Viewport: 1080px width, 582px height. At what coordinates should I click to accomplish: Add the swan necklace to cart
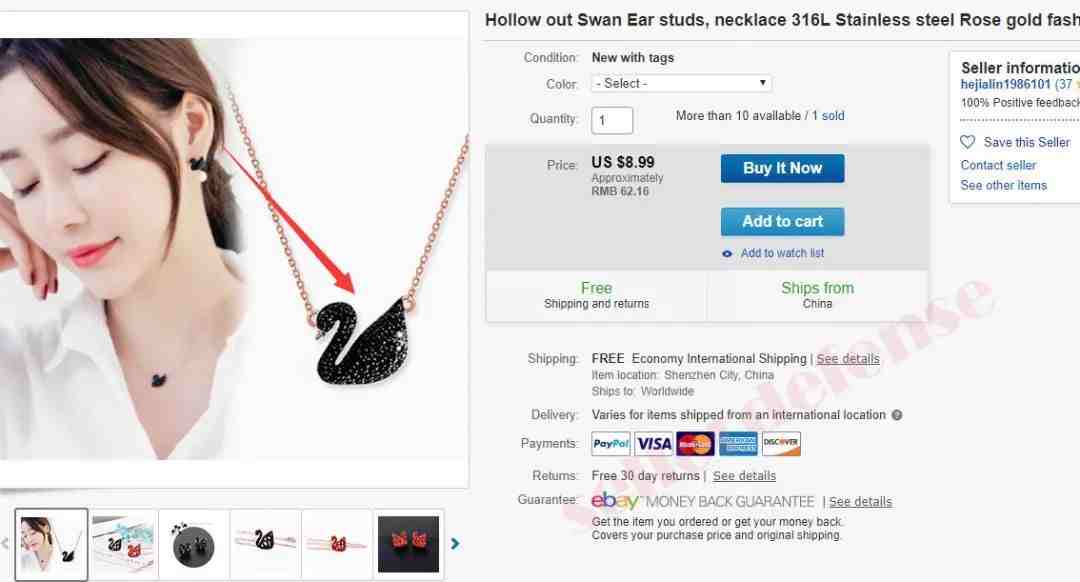point(782,222)
